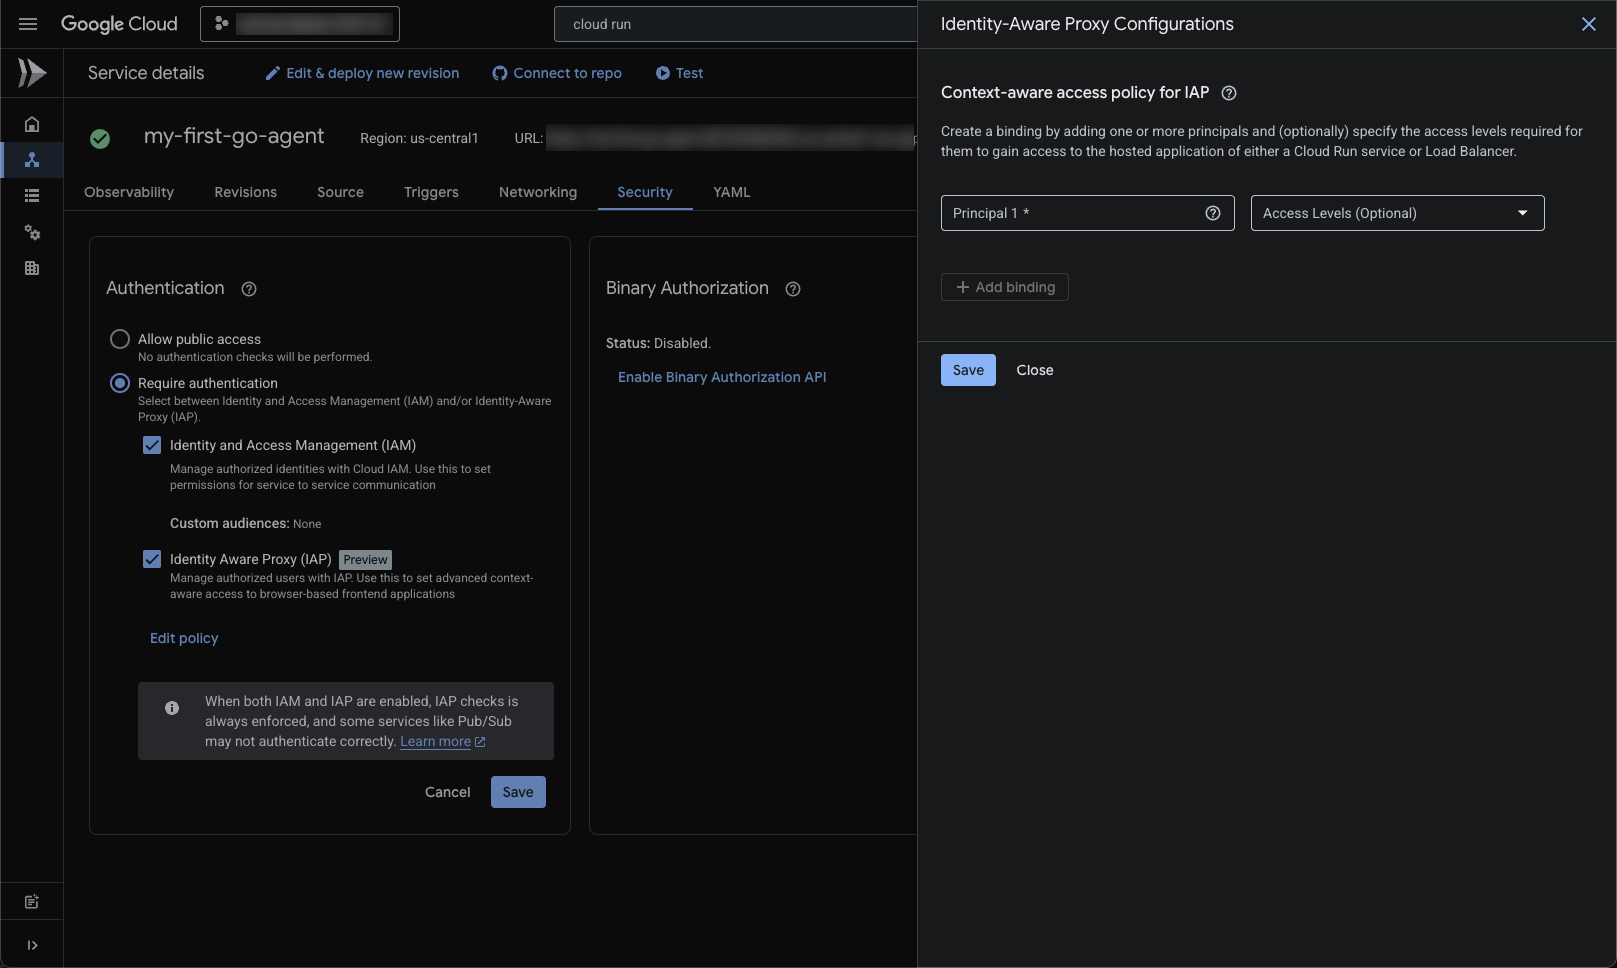Switch to the Networking tab

point(537,192)
